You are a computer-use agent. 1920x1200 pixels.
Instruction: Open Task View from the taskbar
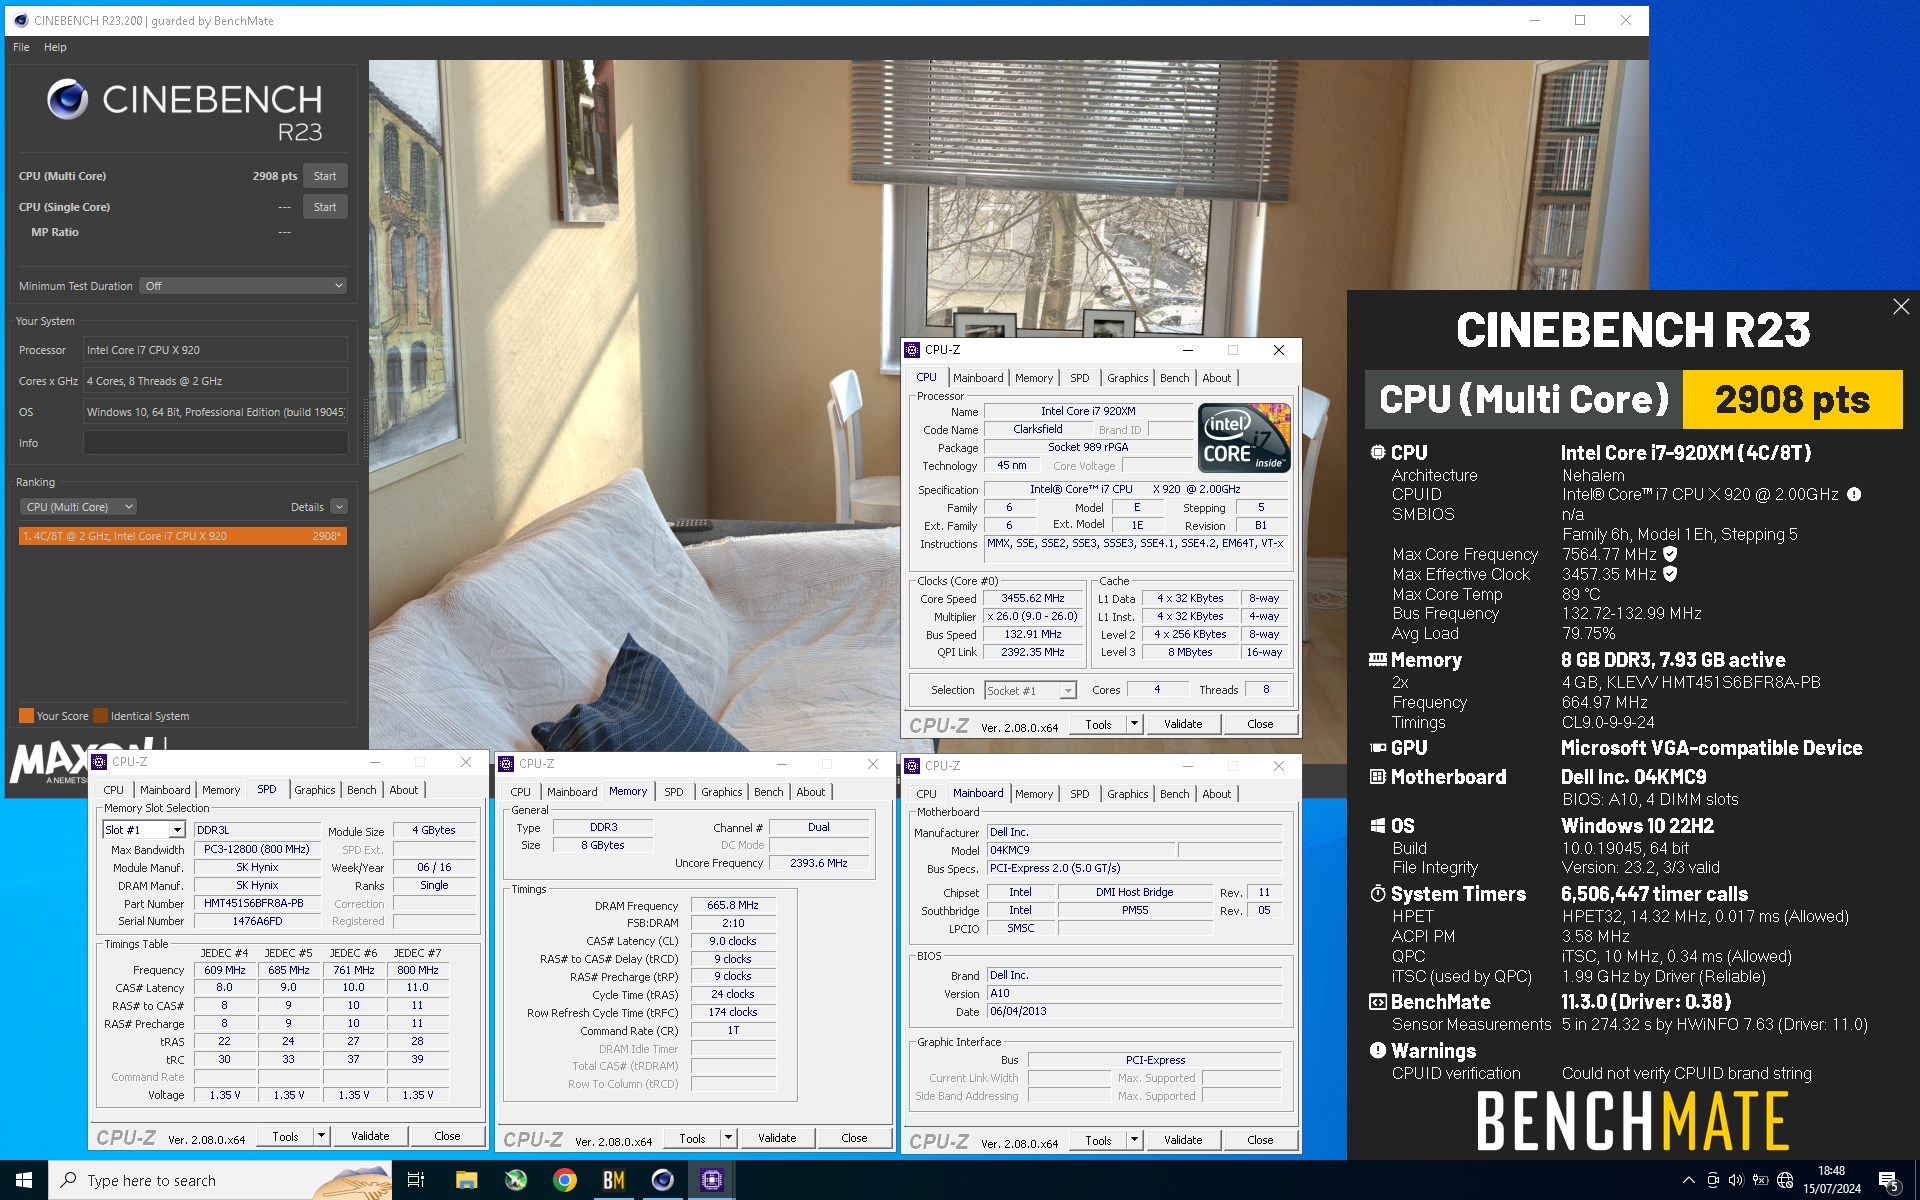(x=416, y=1180)
